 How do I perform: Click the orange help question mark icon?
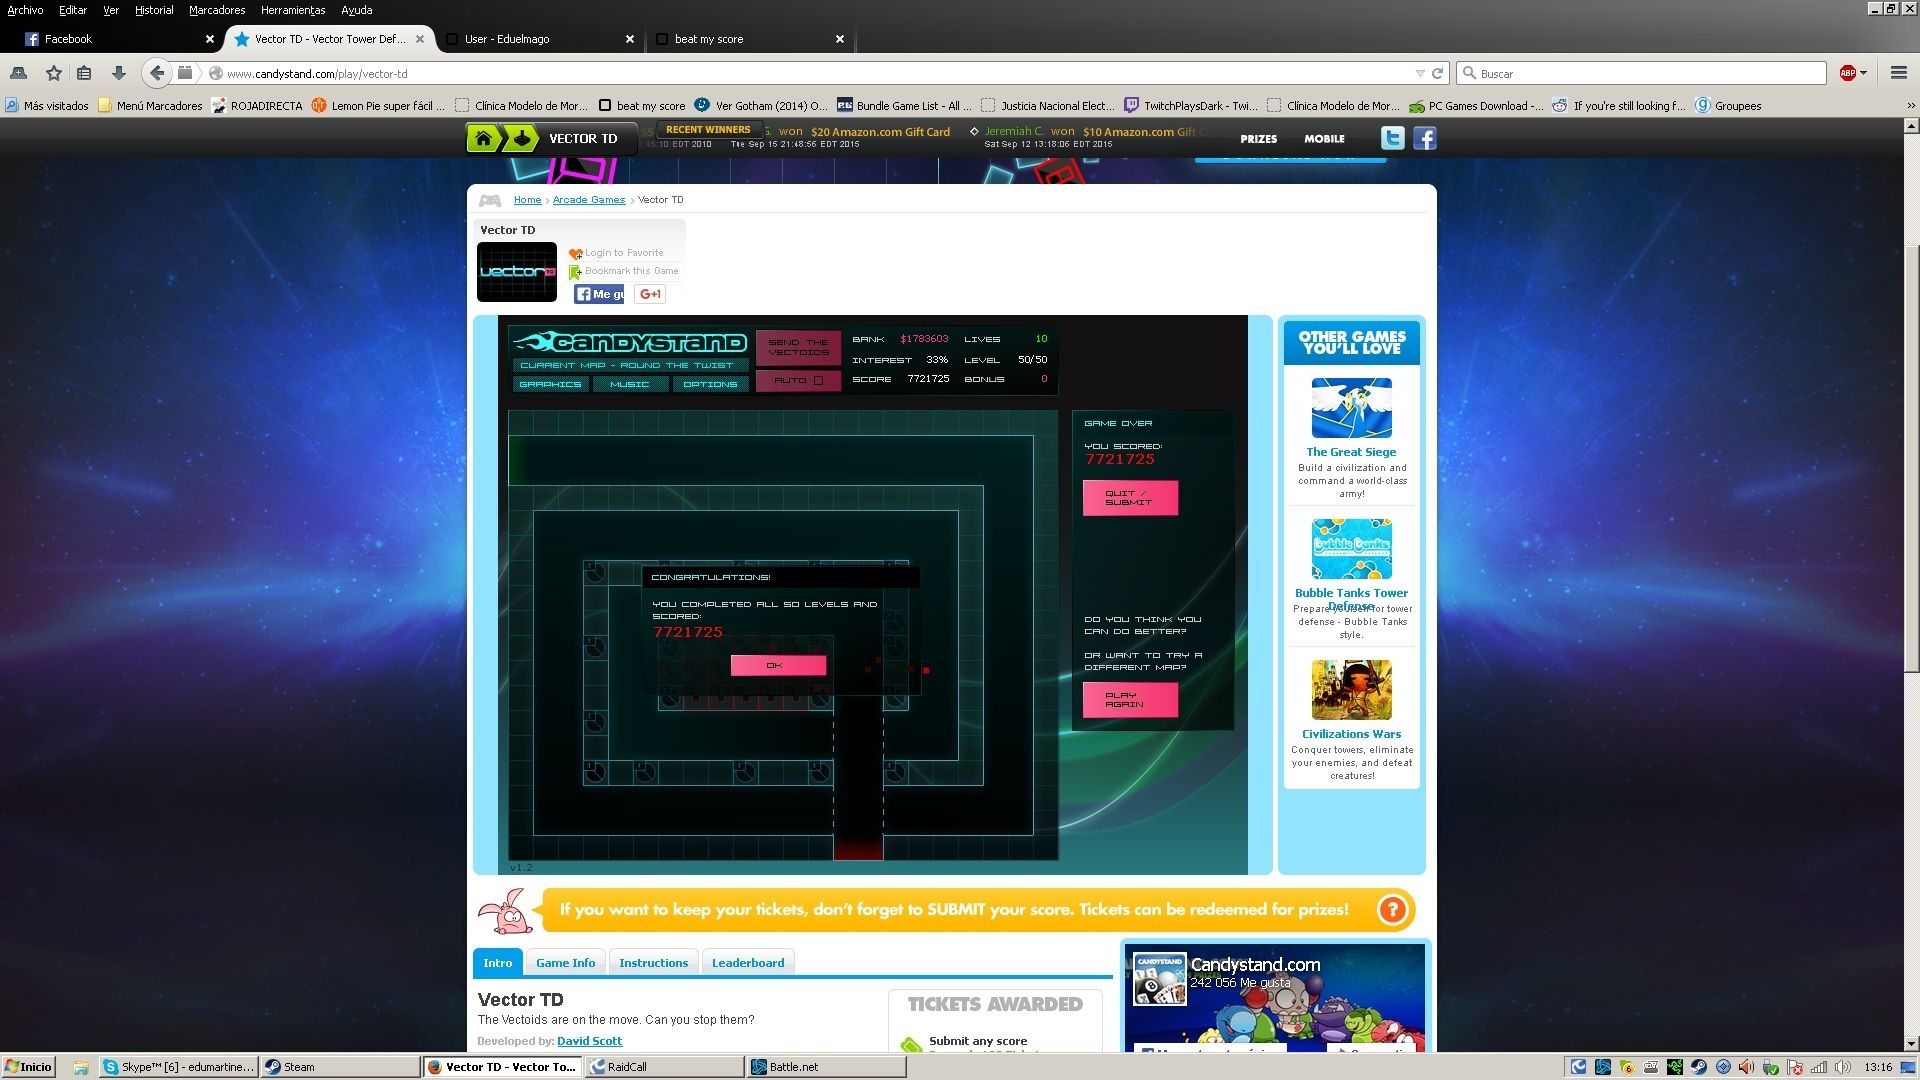point(1392,909)
